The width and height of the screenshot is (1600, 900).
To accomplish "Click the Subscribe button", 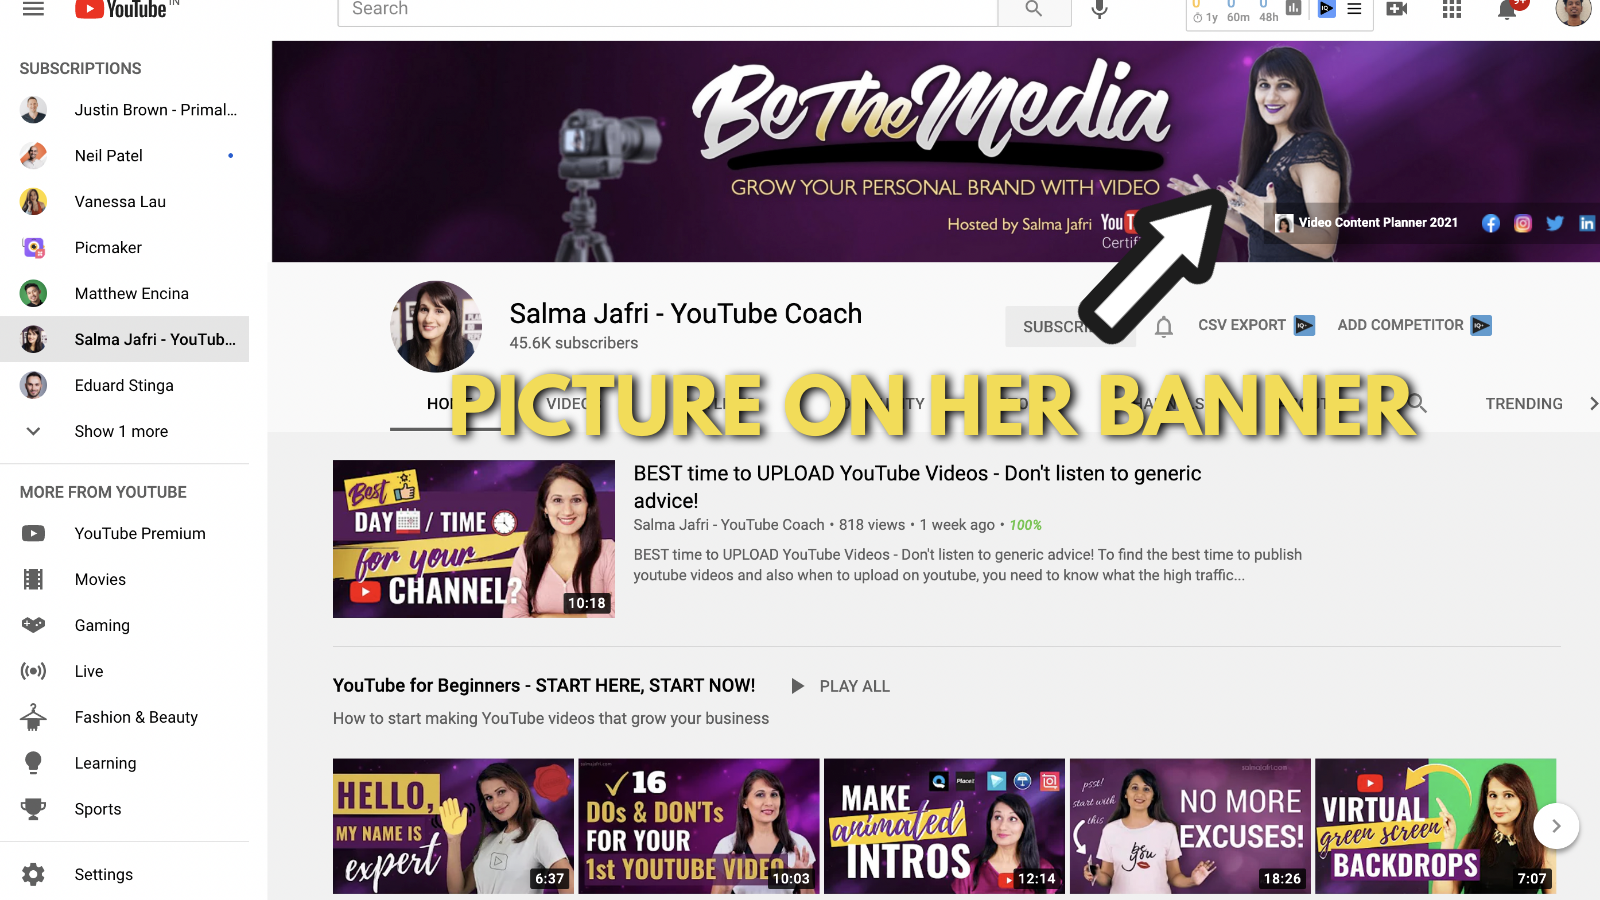I will 1070,327.
